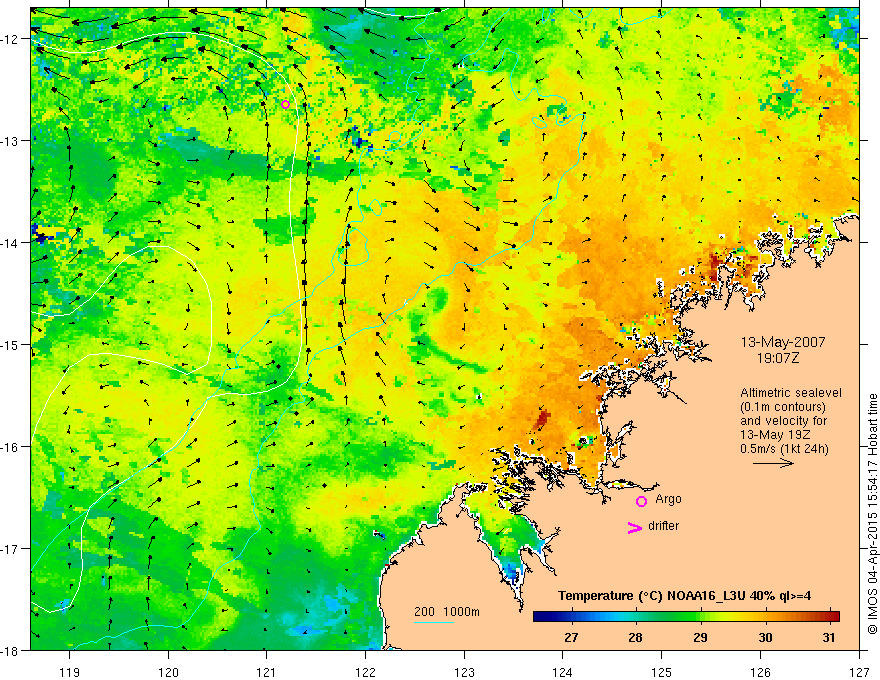880x680 pixels.
Task: Click the '19:07Z' time text
Action: [x=778, y=357]
